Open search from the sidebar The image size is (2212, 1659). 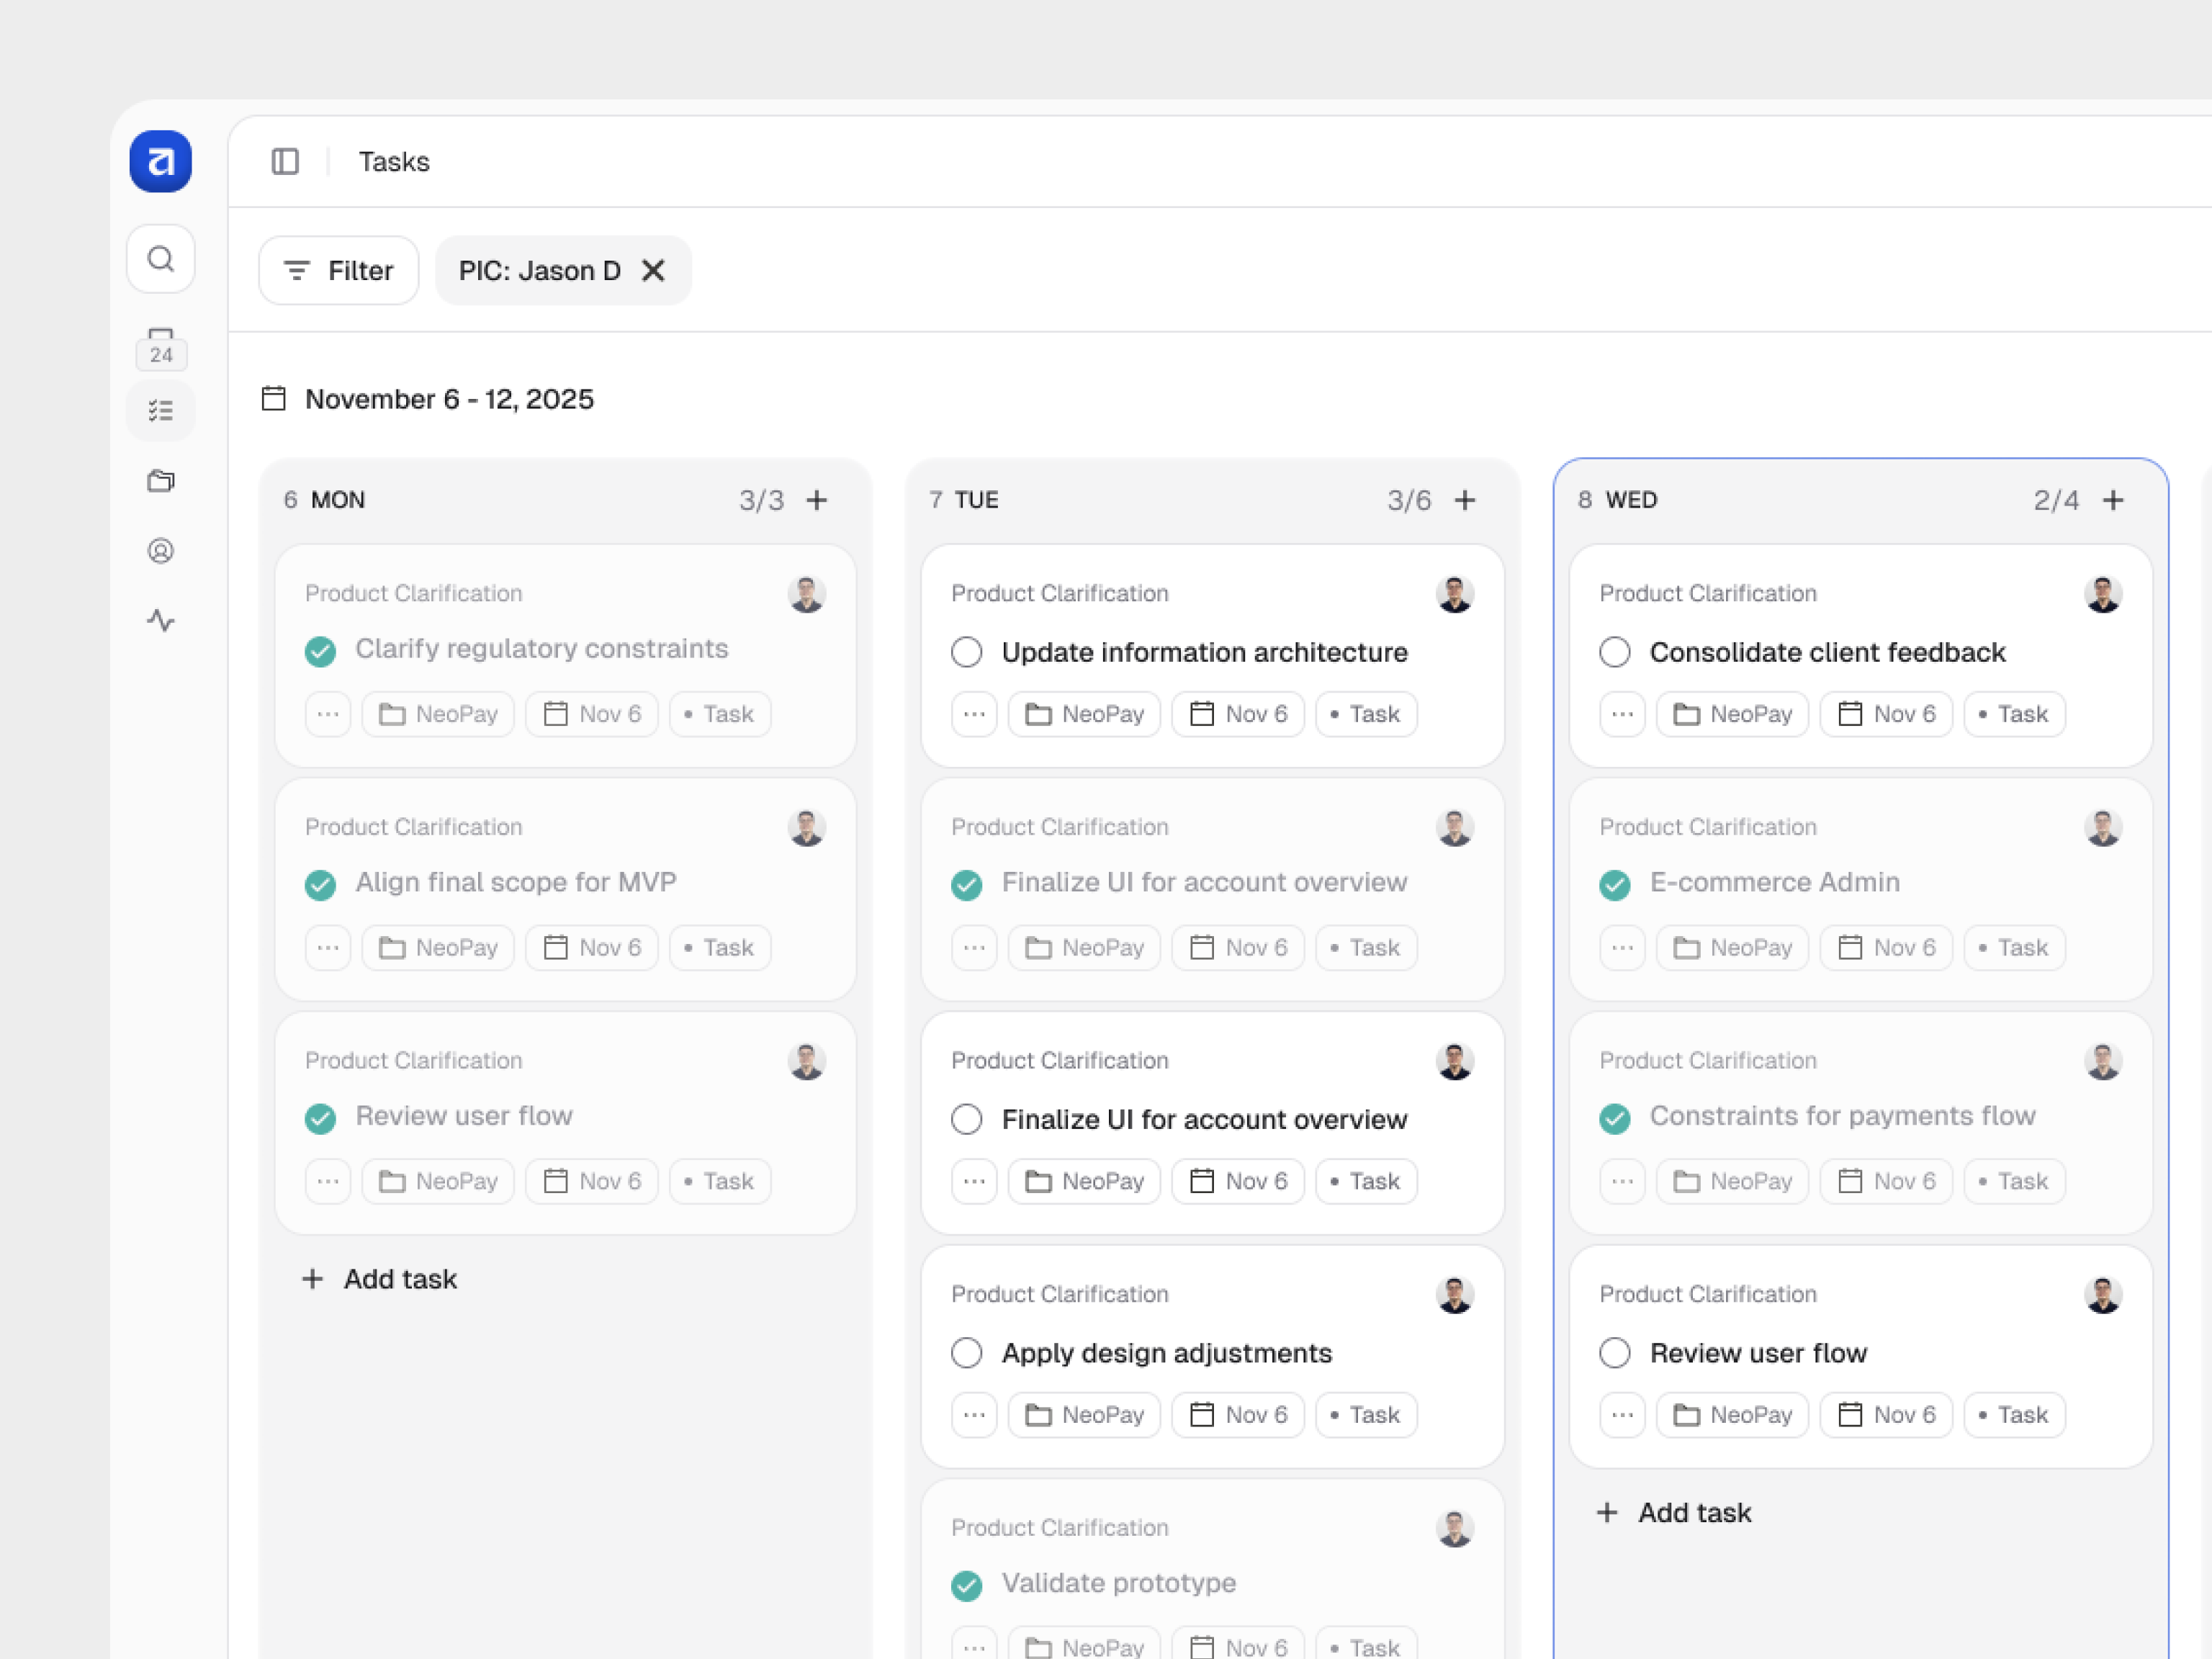pyautogui.click(x=160, y=259)
